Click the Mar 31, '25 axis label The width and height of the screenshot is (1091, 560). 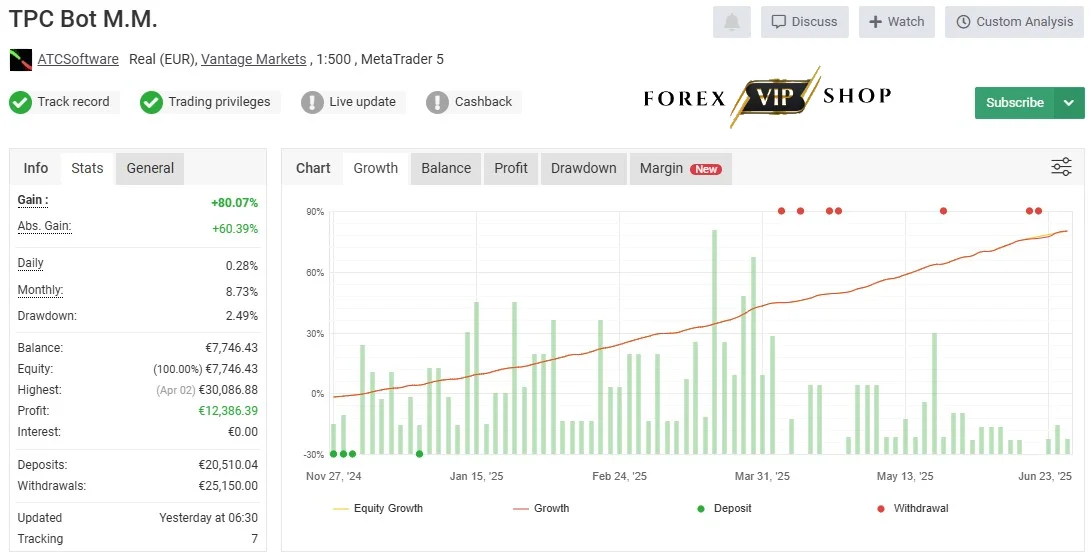(763, 477)
